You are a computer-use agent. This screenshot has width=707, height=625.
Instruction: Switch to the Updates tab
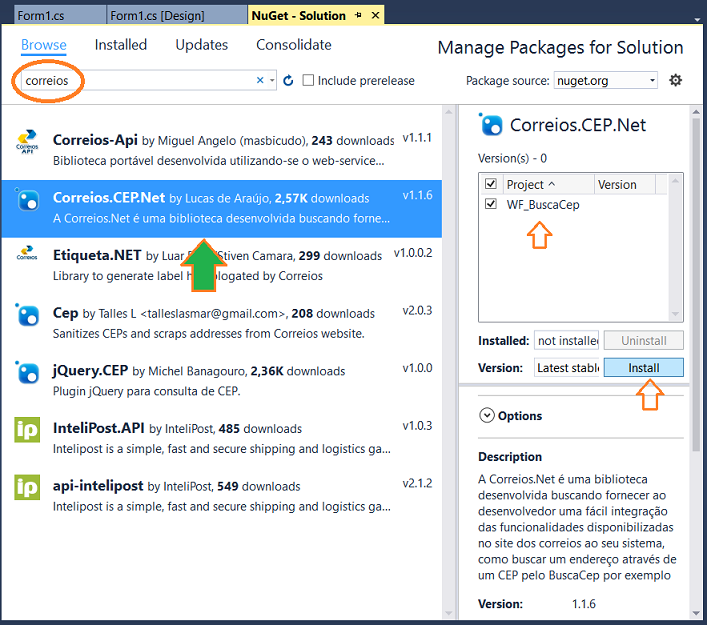tap(202, 45)
